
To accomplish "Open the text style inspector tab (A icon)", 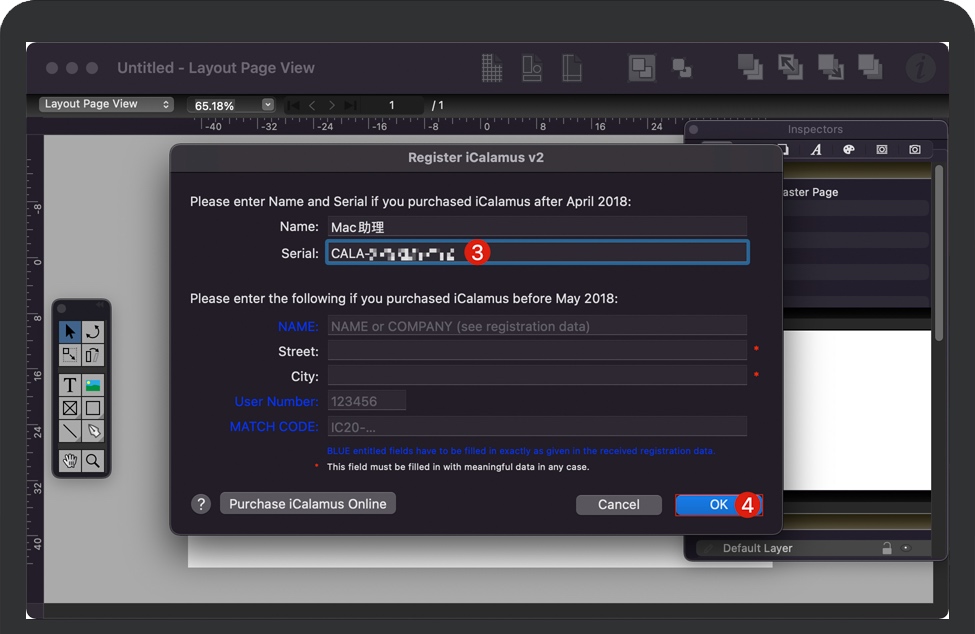I will 816,150.
